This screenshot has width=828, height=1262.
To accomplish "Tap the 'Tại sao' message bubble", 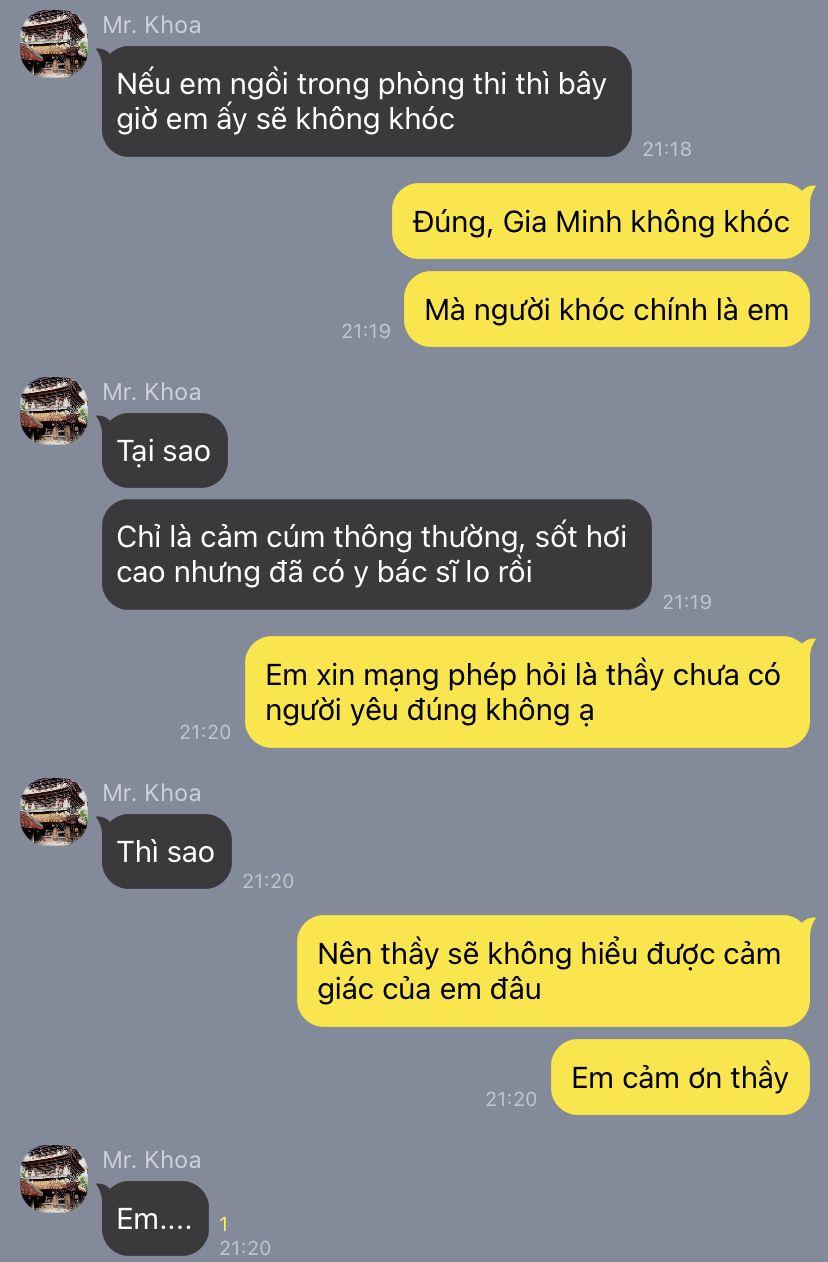I will pos(165,450).
